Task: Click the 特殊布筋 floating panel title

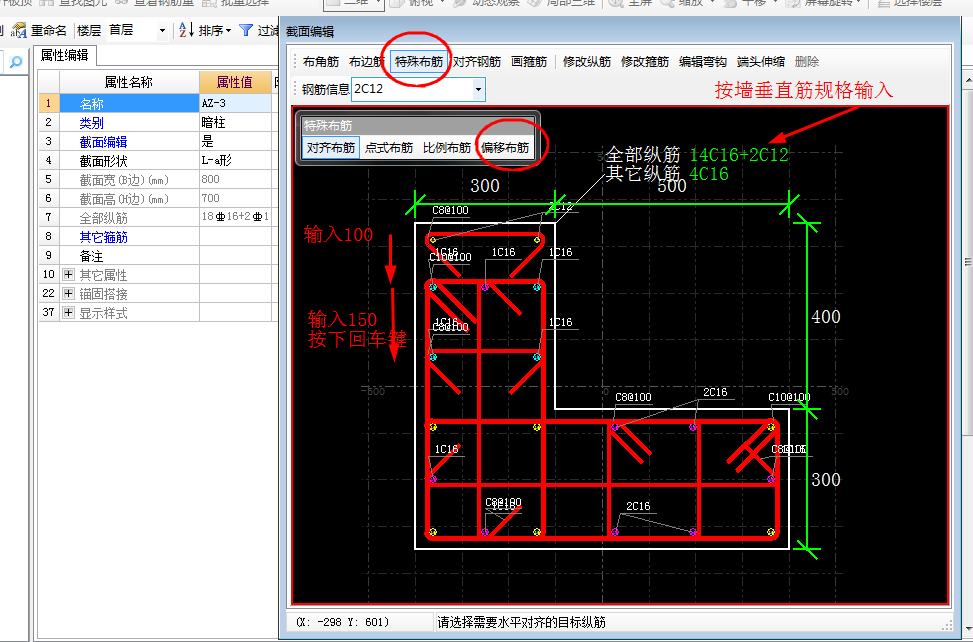Action: click(x=418, y=126)
